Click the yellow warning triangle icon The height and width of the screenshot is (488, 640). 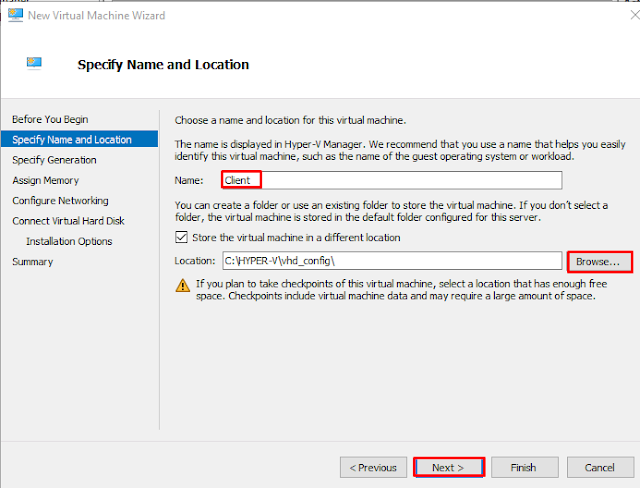(182, 285)
